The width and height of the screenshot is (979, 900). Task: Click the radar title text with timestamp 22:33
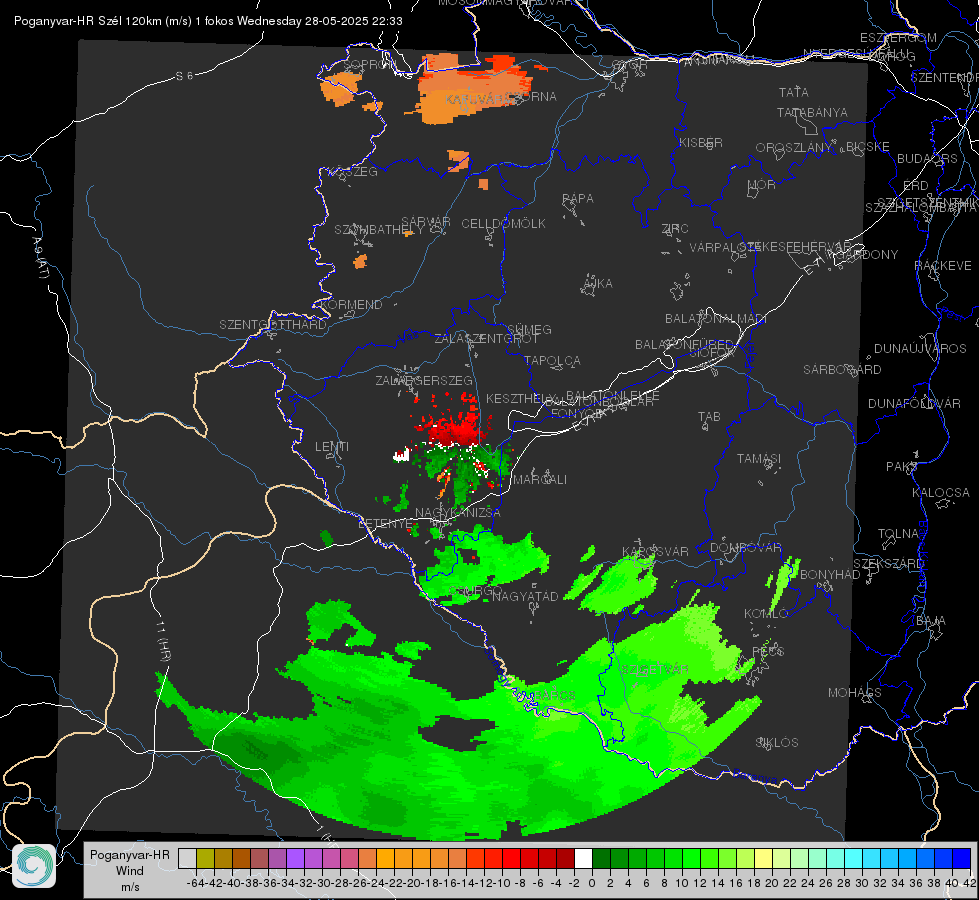(208, 21)
